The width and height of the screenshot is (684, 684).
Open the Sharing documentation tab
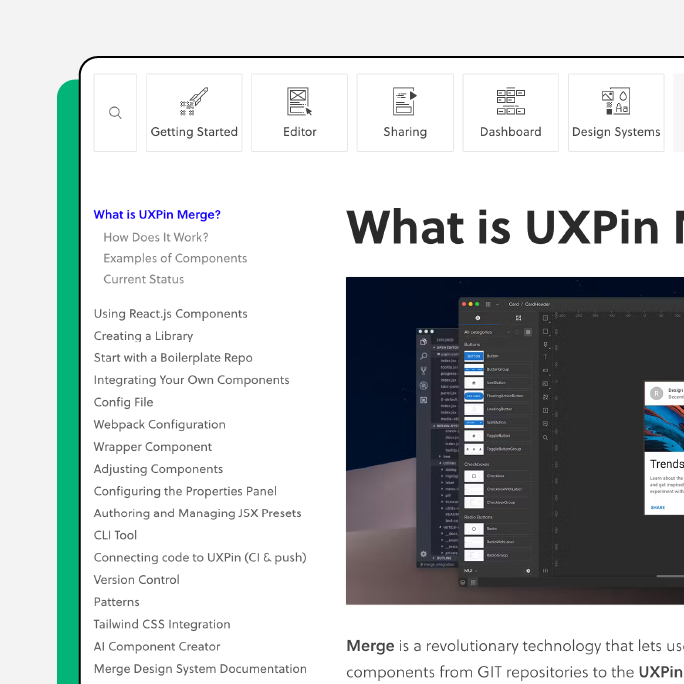click(x=405, y=113)
